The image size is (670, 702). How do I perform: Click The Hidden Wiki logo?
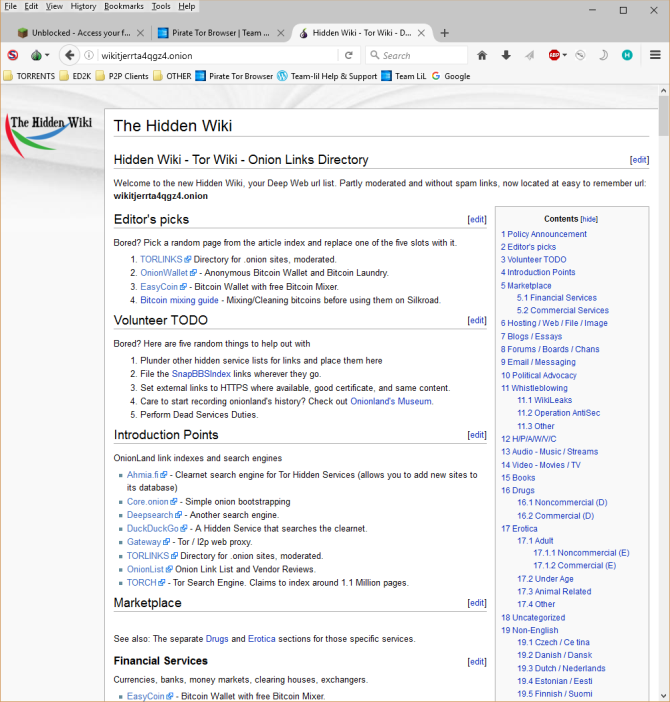48,135
